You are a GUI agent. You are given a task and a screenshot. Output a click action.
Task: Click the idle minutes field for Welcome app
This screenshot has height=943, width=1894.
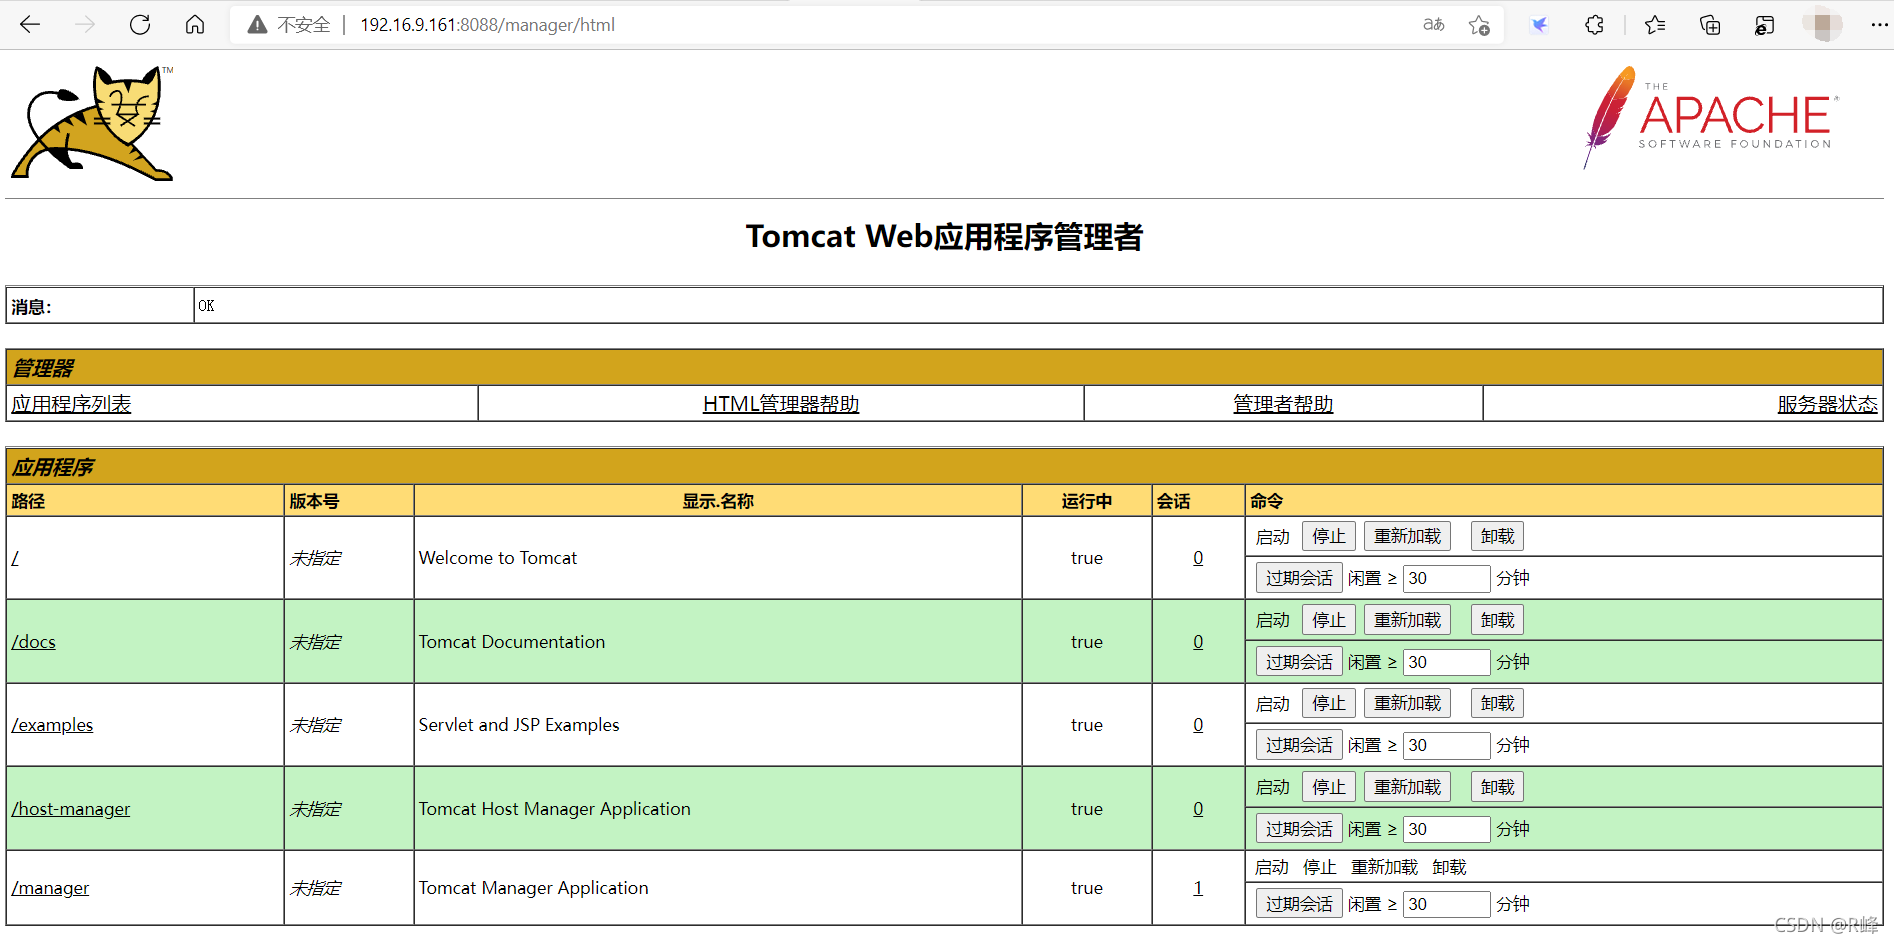point(1446,578)
